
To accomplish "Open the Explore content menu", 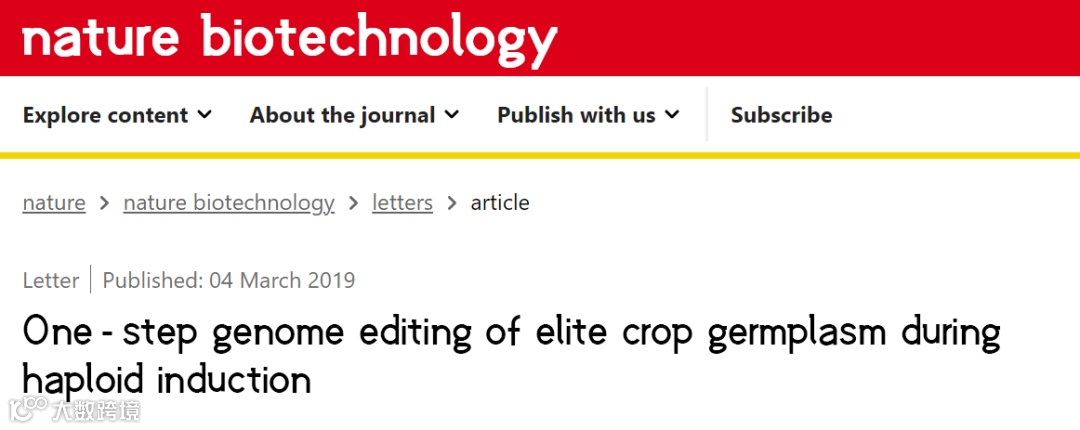I will [105, 115].
